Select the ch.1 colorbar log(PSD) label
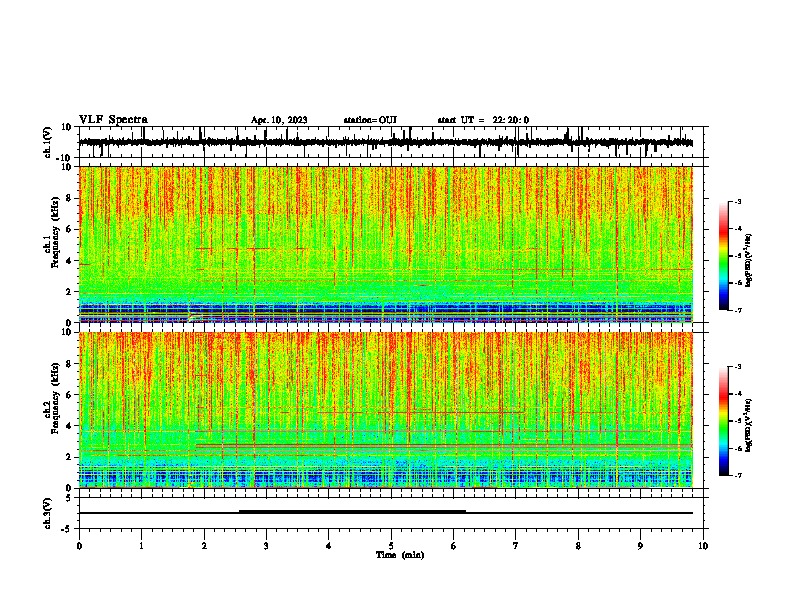The width and height of the screenshot is (792, 612). [x=749, y=260]
